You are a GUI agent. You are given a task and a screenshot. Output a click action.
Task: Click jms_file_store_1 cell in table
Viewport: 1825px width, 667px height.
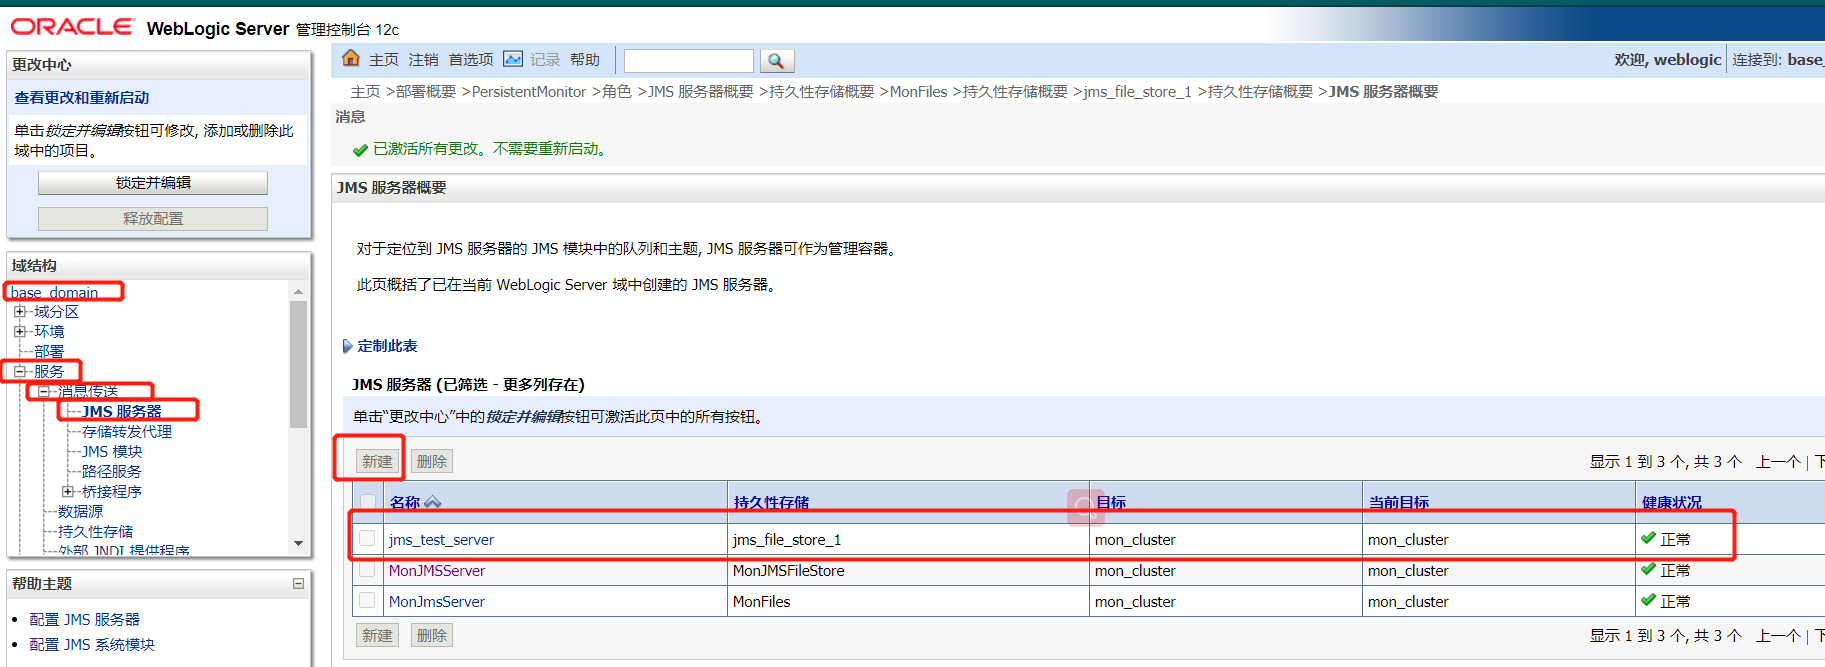[787, 540]
